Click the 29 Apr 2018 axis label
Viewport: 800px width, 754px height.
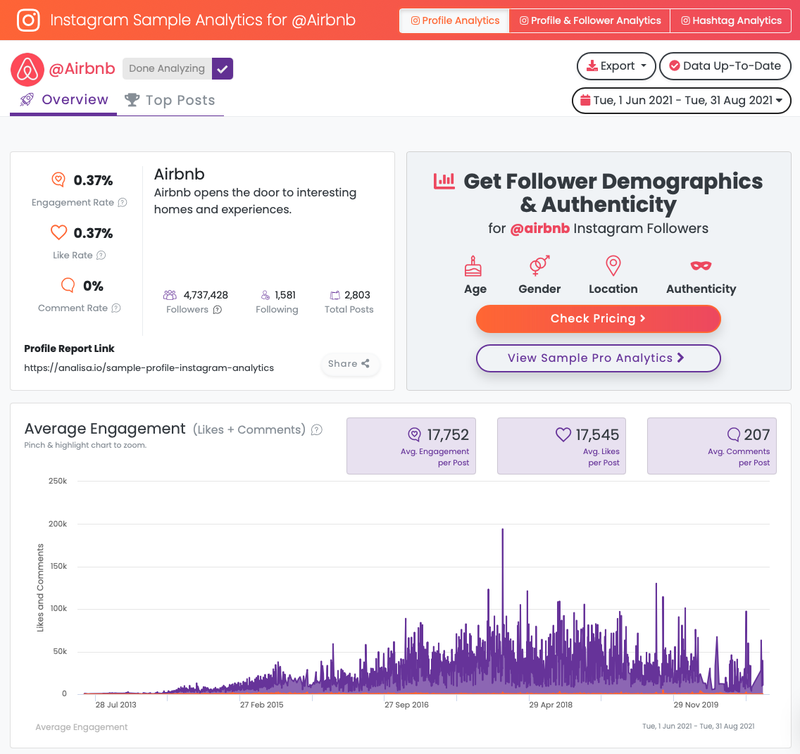(551, 705)
